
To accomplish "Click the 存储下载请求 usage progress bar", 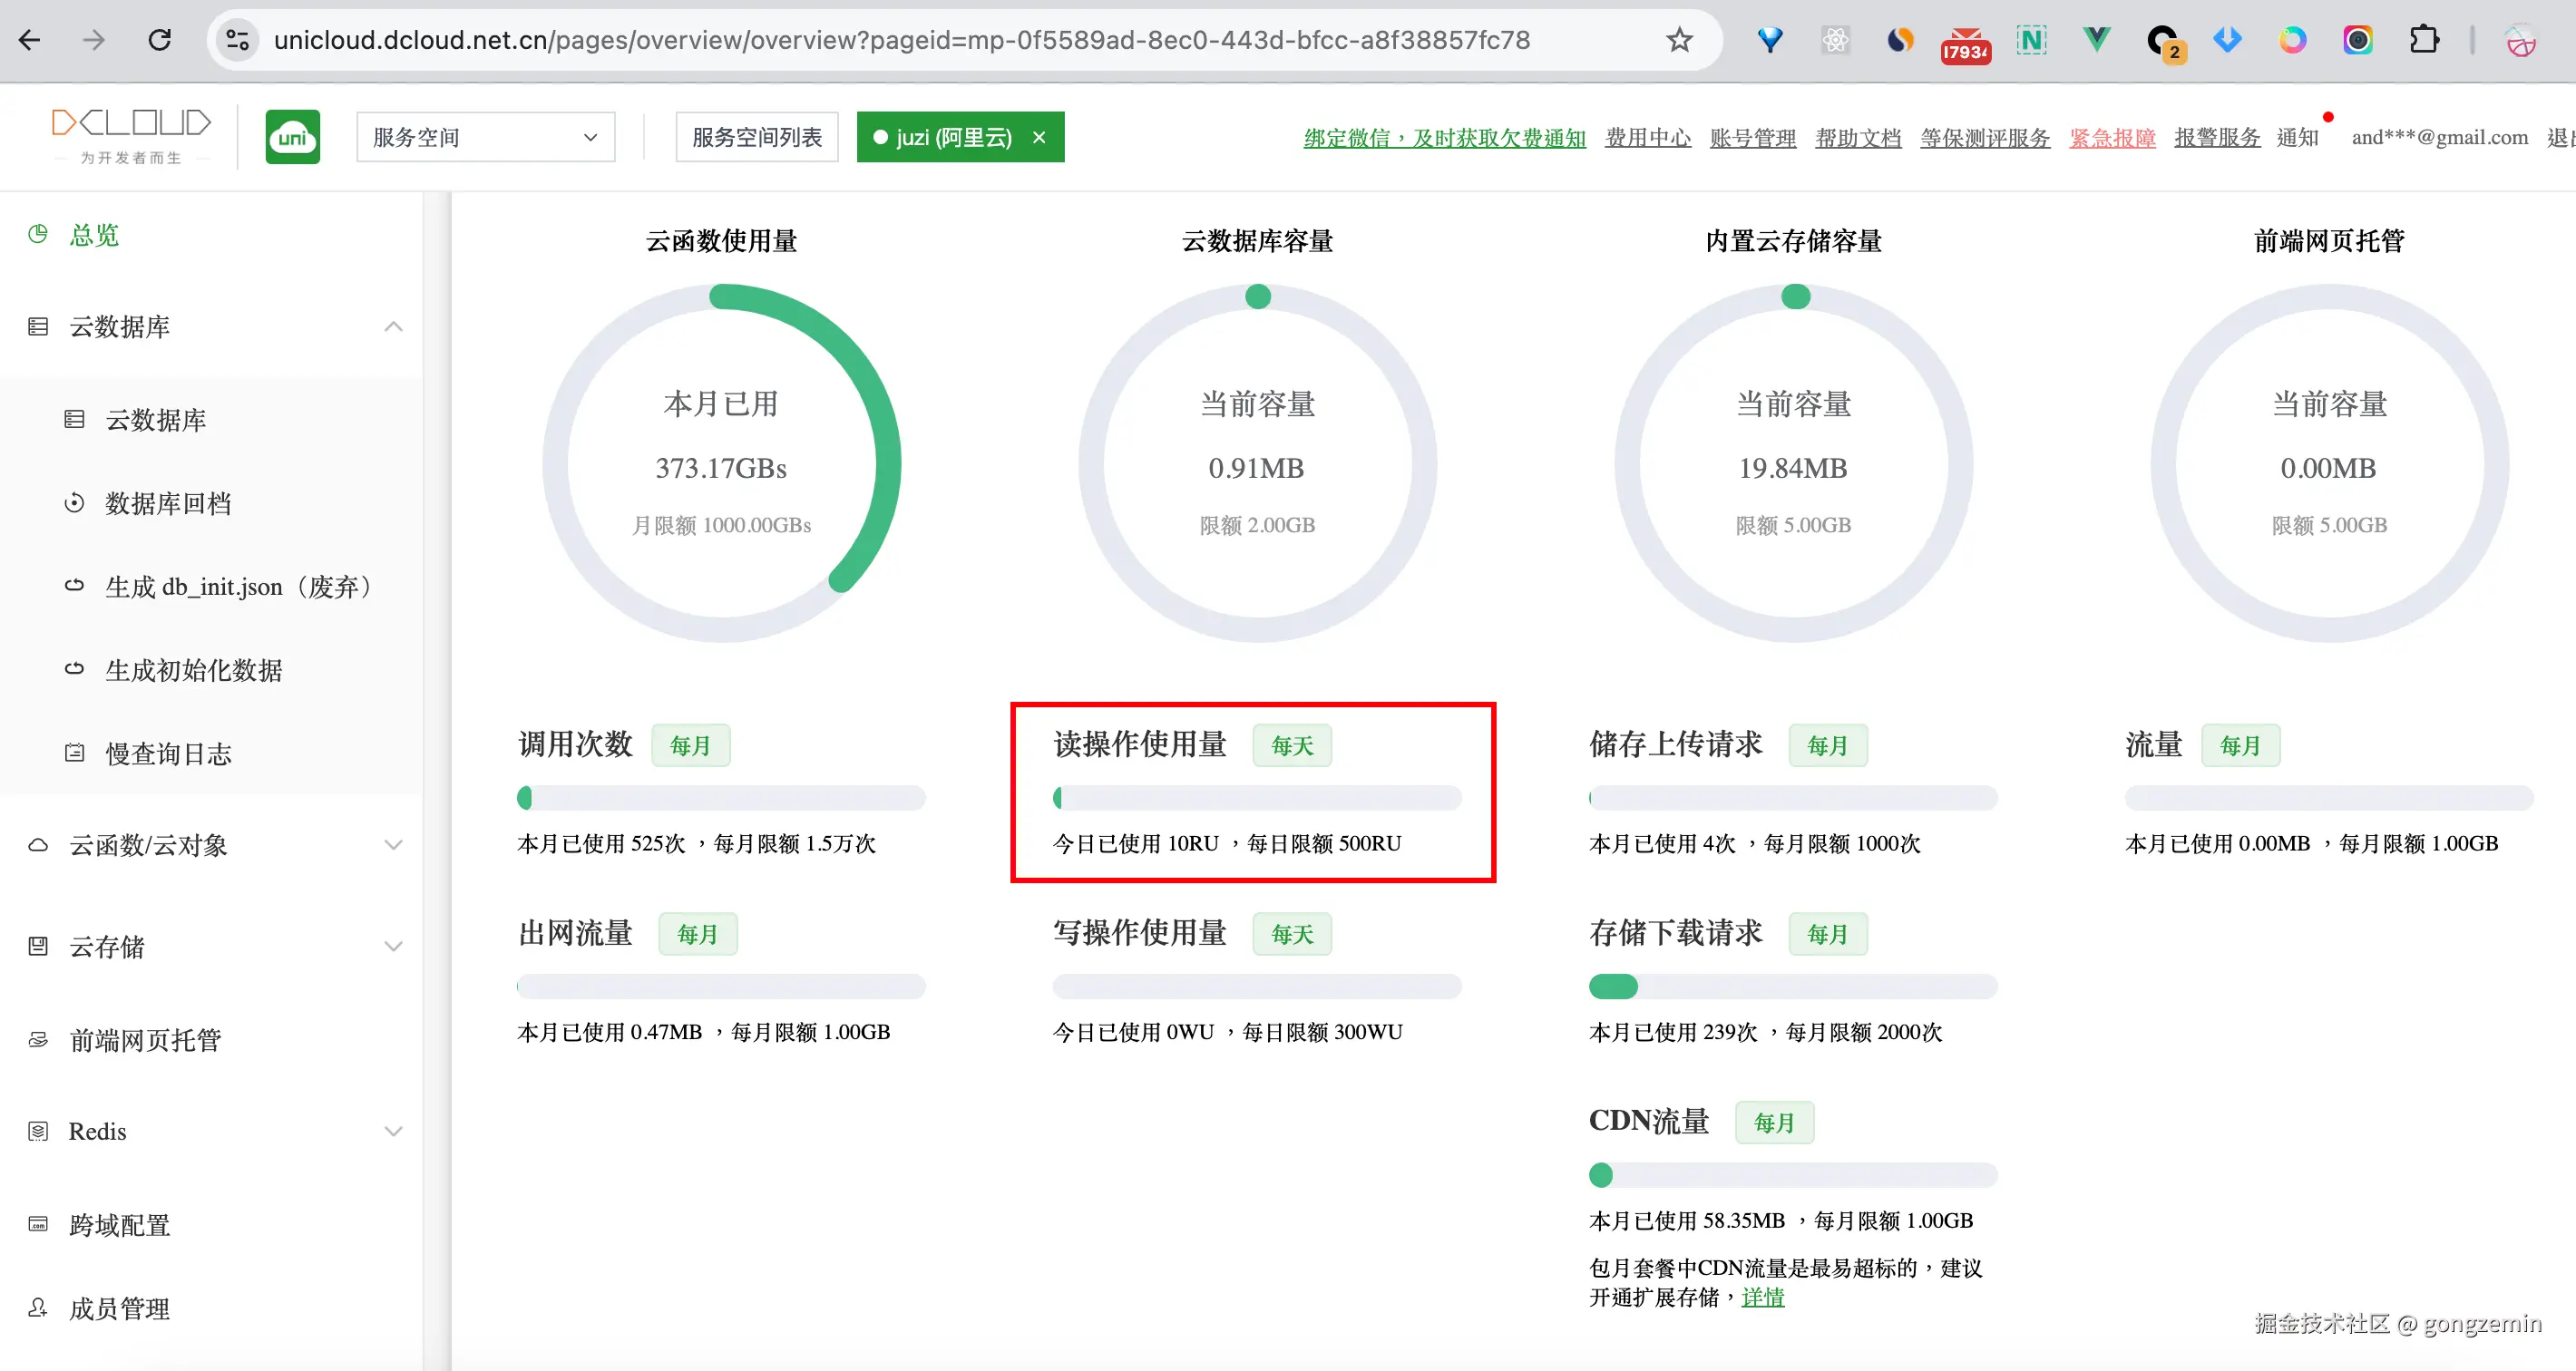I will 1792,986.
